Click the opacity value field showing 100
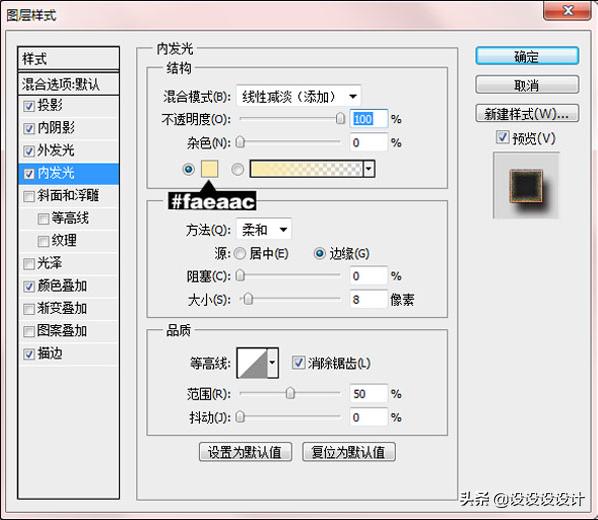598x520 pixels. 368,119
